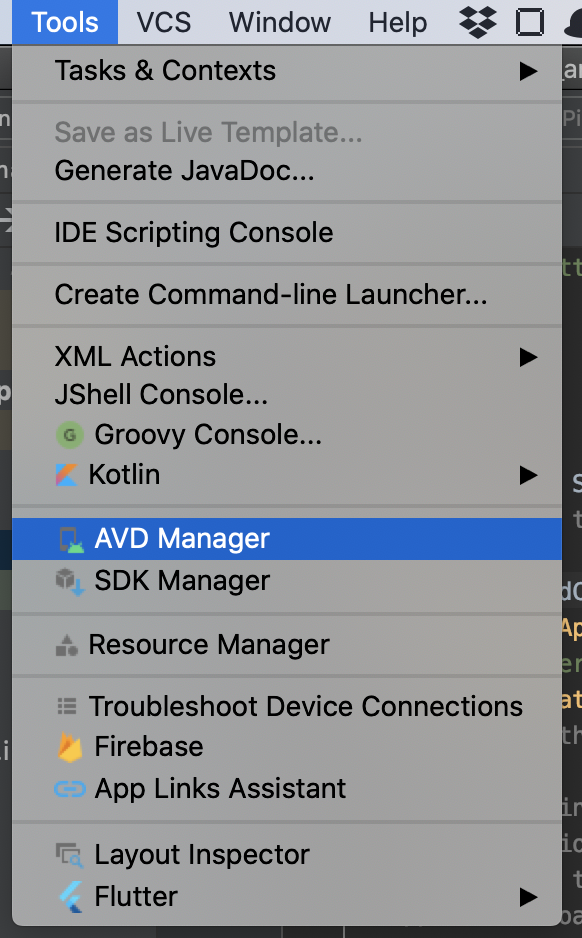Open the Dropbox menu bar icon
Viewport: 582px width, 938px height.
pyautogui.click(x=478, y=22)
